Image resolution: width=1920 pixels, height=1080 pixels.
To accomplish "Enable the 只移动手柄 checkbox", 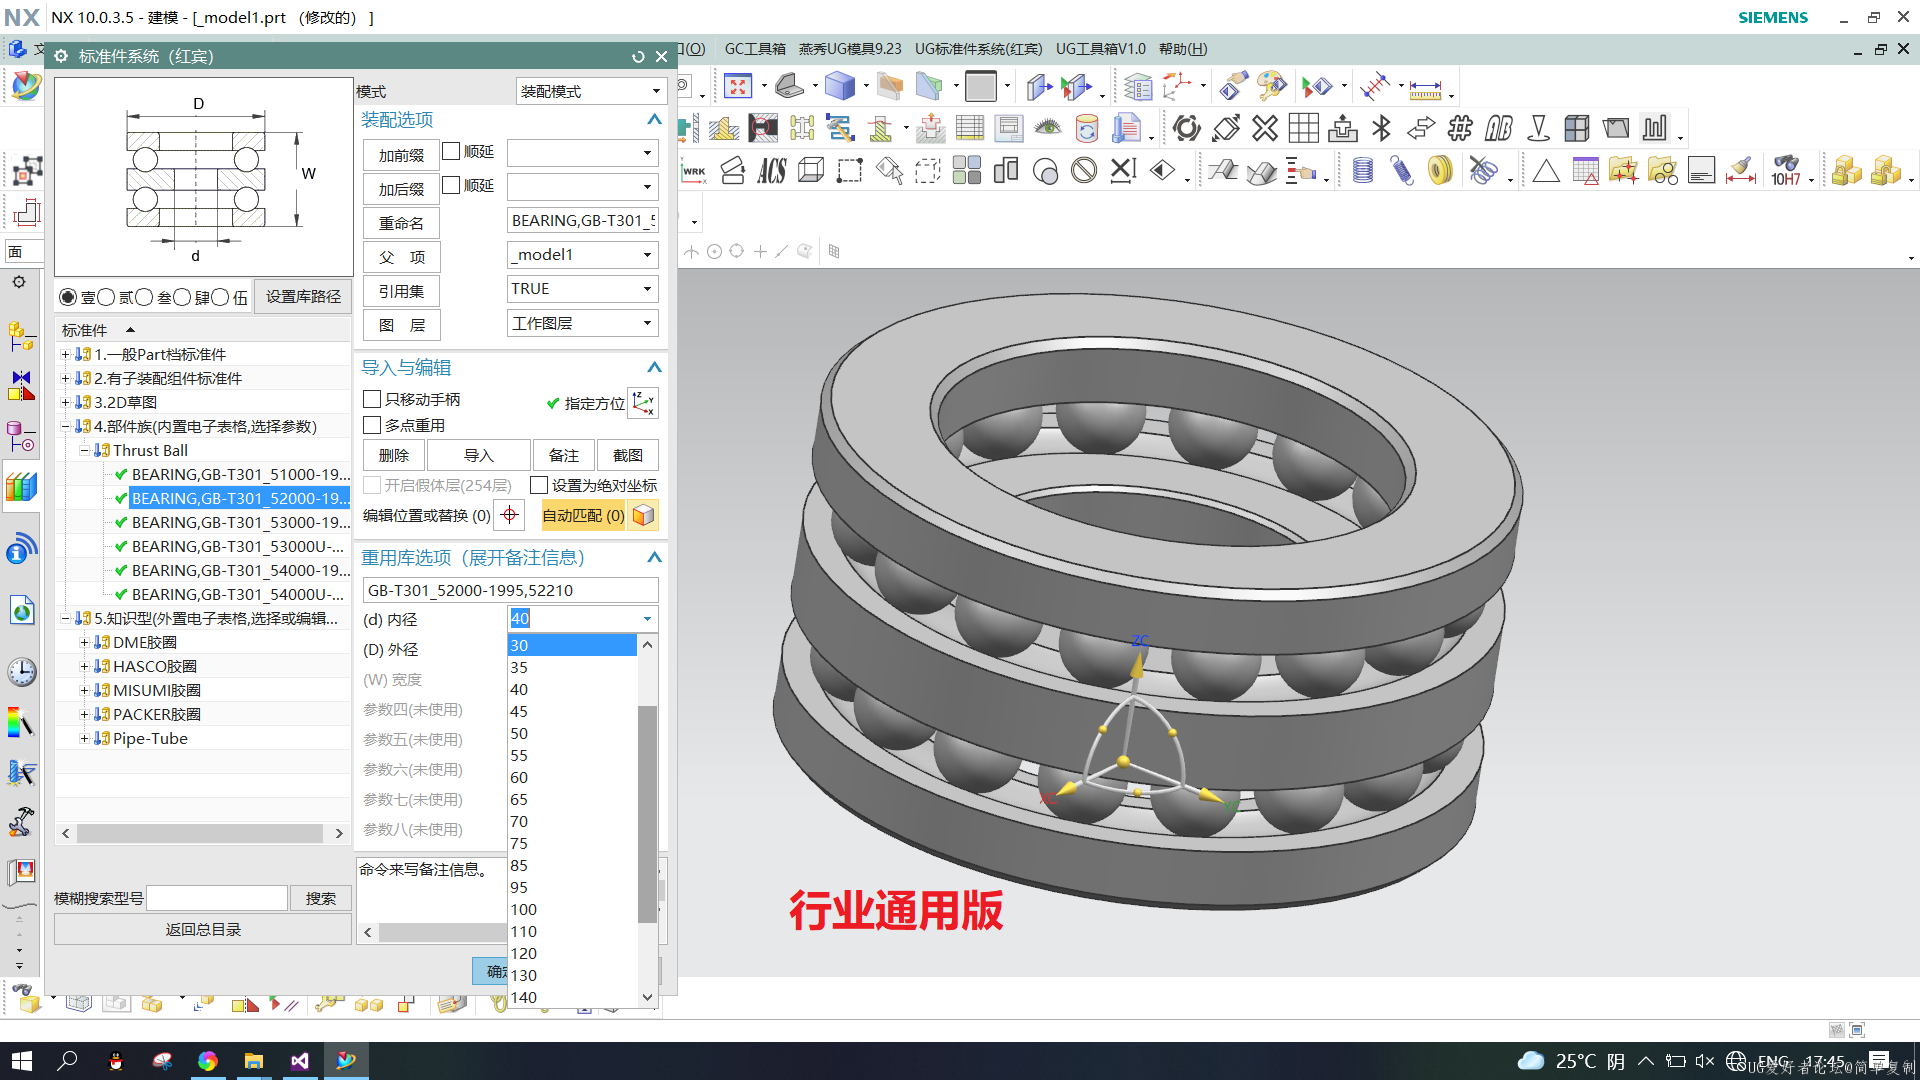I will pos(372,399).
